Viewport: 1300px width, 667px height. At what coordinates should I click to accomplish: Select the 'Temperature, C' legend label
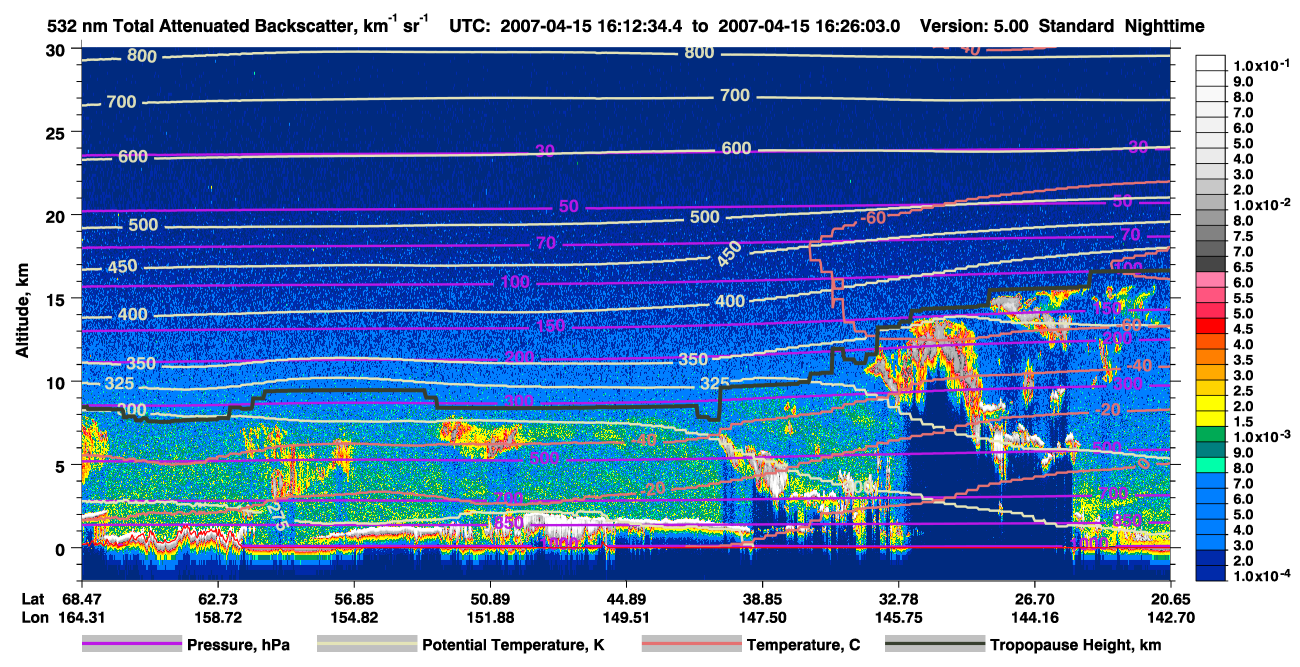[803, 645]
